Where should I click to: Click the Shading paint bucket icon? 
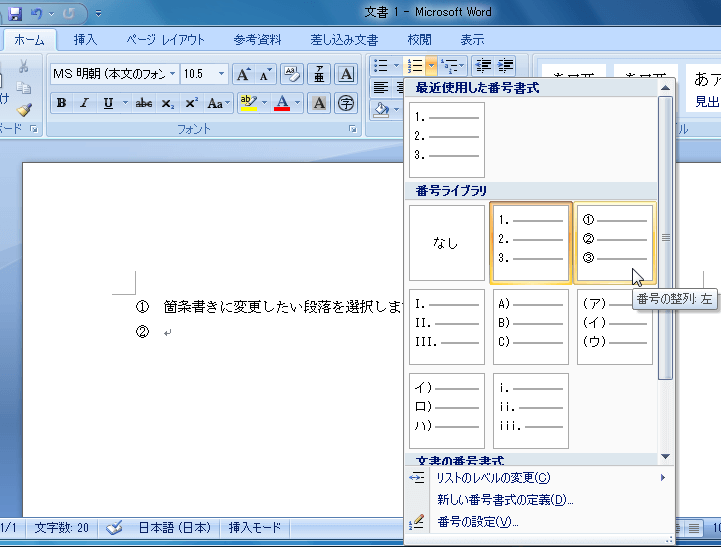(381, 110)
